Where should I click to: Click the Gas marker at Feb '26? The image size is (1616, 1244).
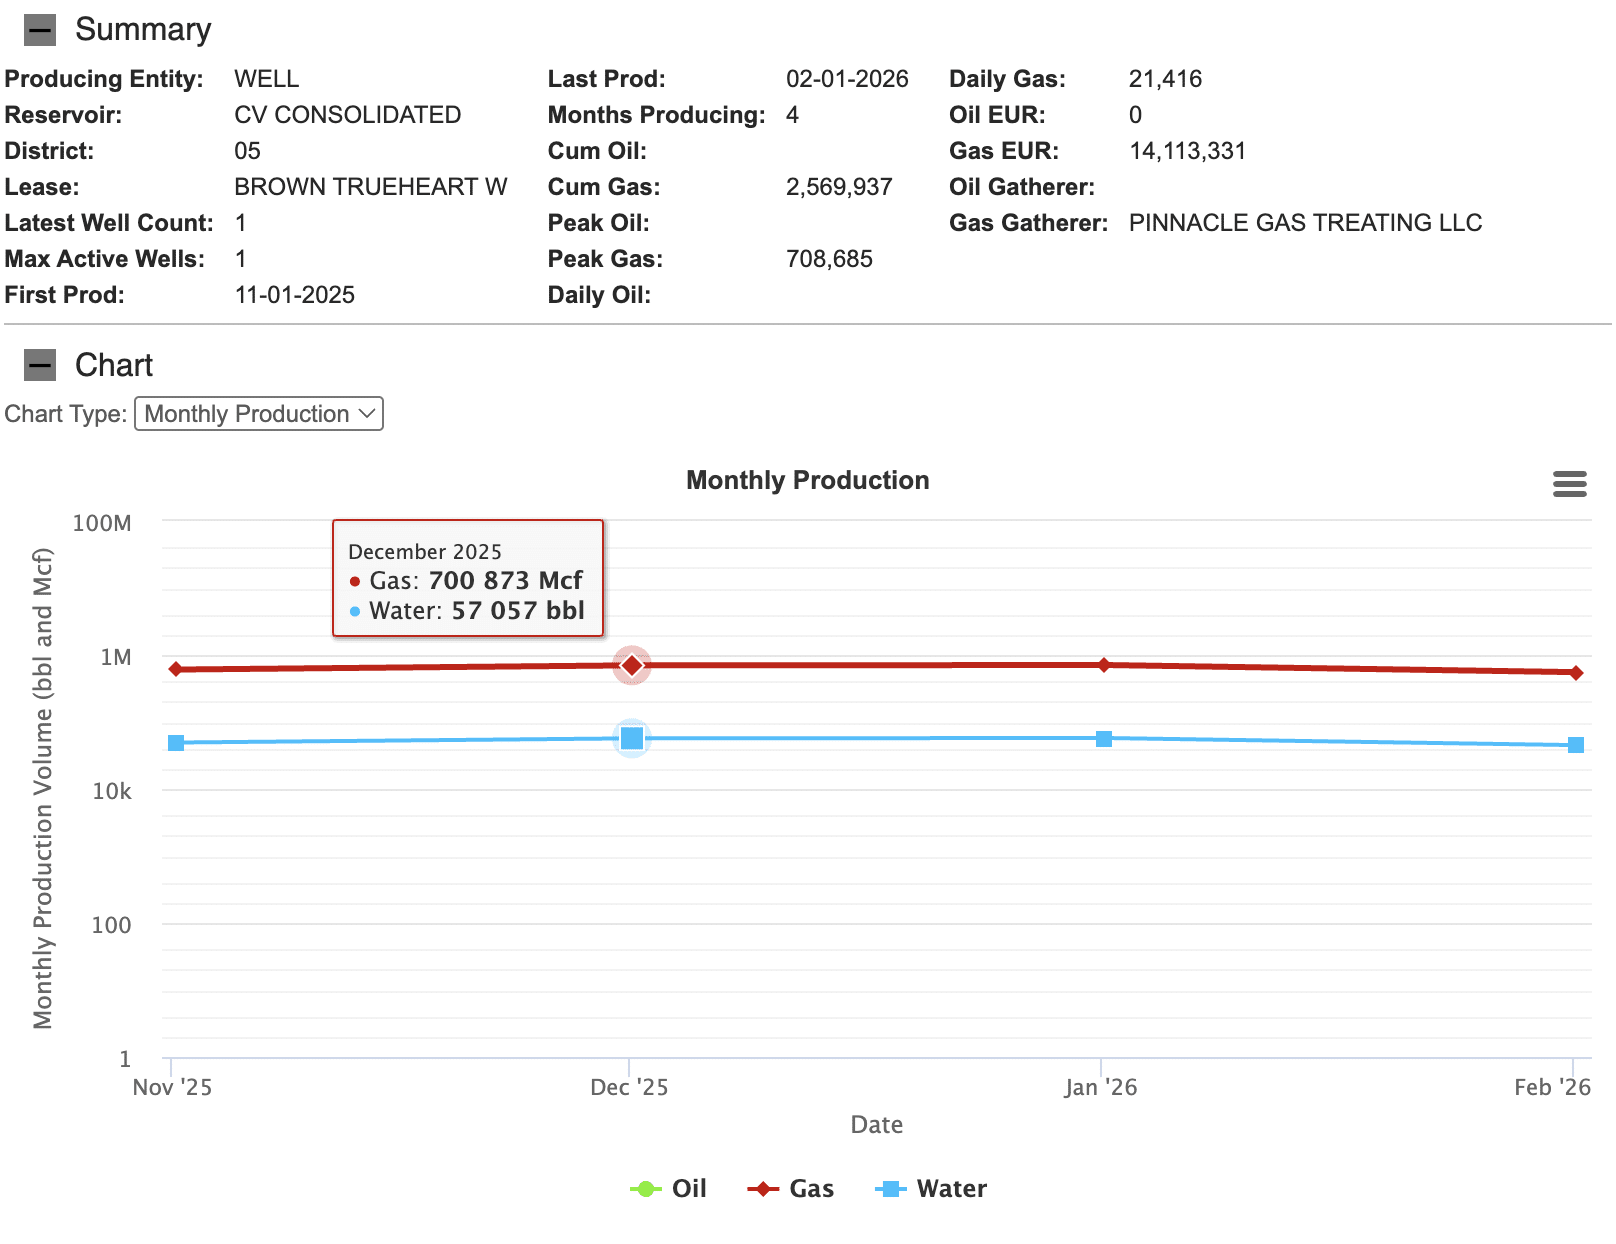coord(1576,673)
